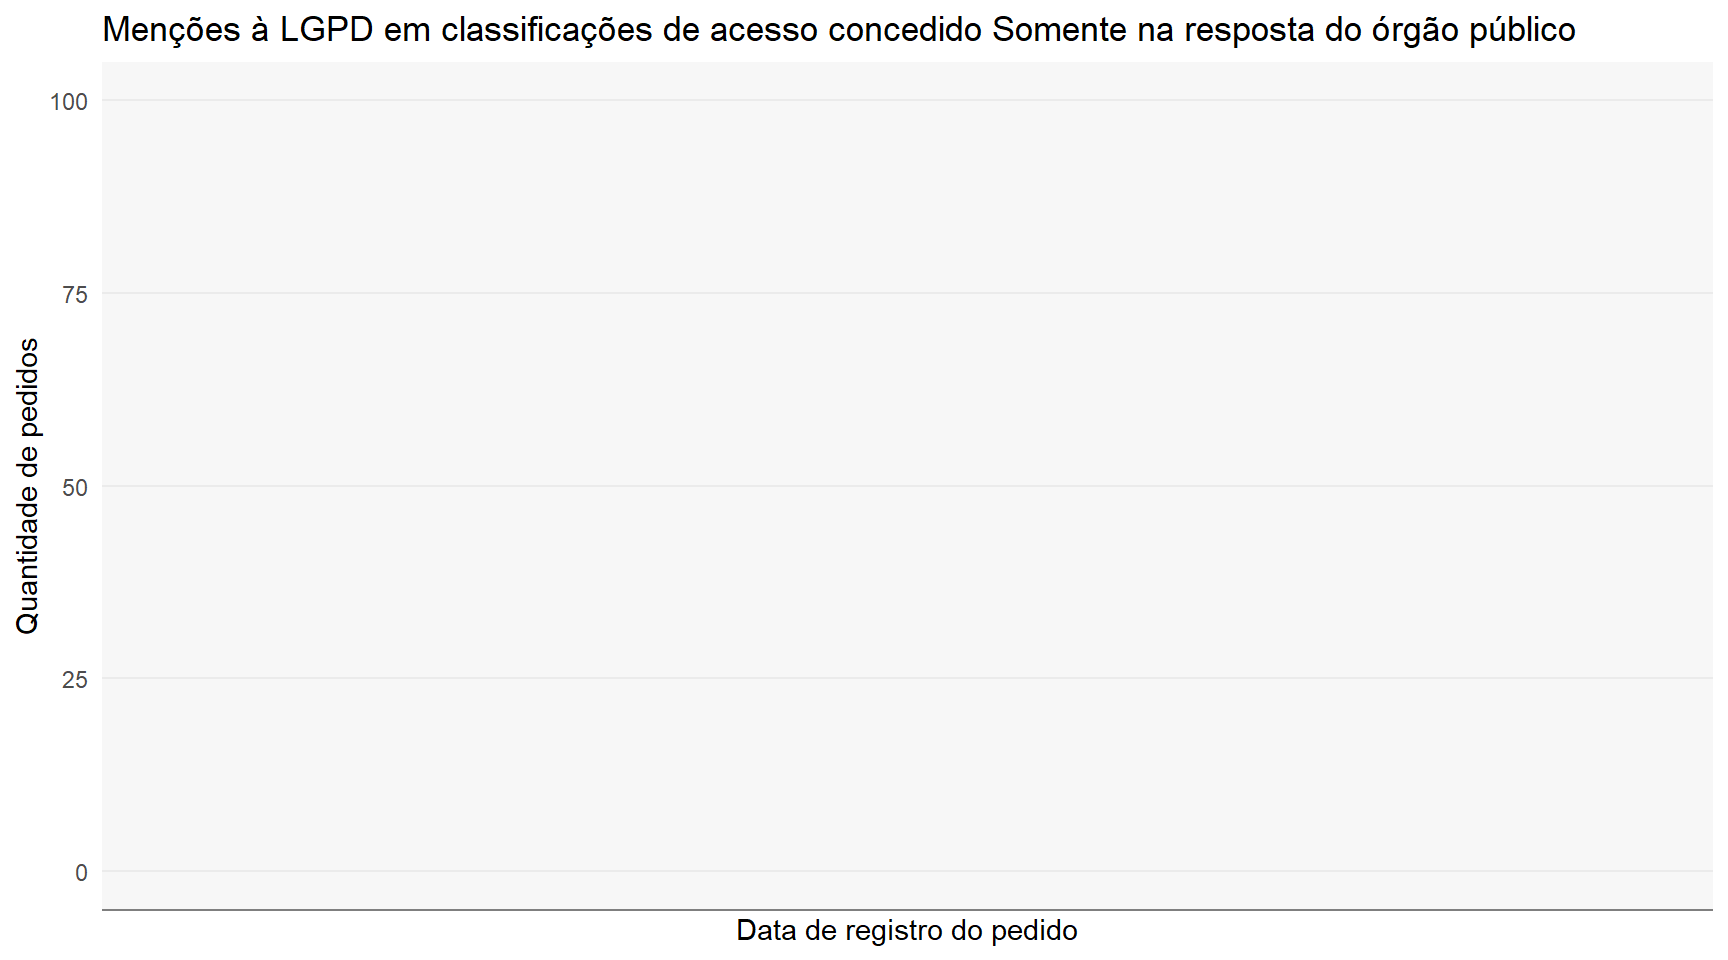Viewport: 1728px width, 960px height.
Task: Click the horizontal gridline at 0
Action: pyautogui.click(x=907, y=871)
